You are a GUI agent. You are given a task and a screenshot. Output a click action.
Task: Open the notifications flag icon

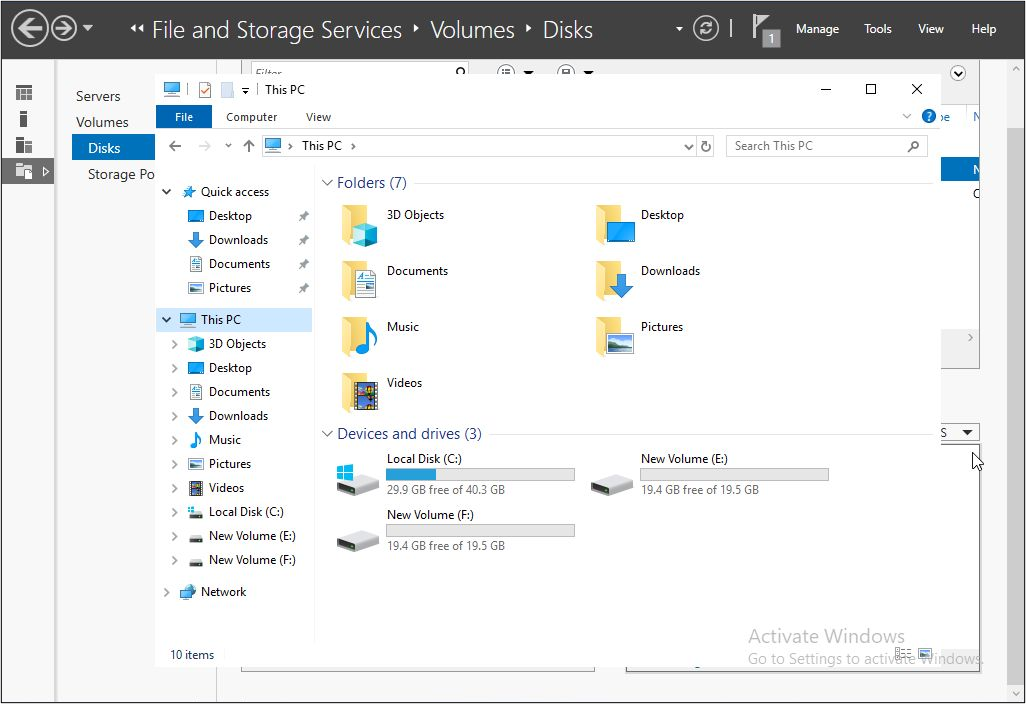pos(763,28)
